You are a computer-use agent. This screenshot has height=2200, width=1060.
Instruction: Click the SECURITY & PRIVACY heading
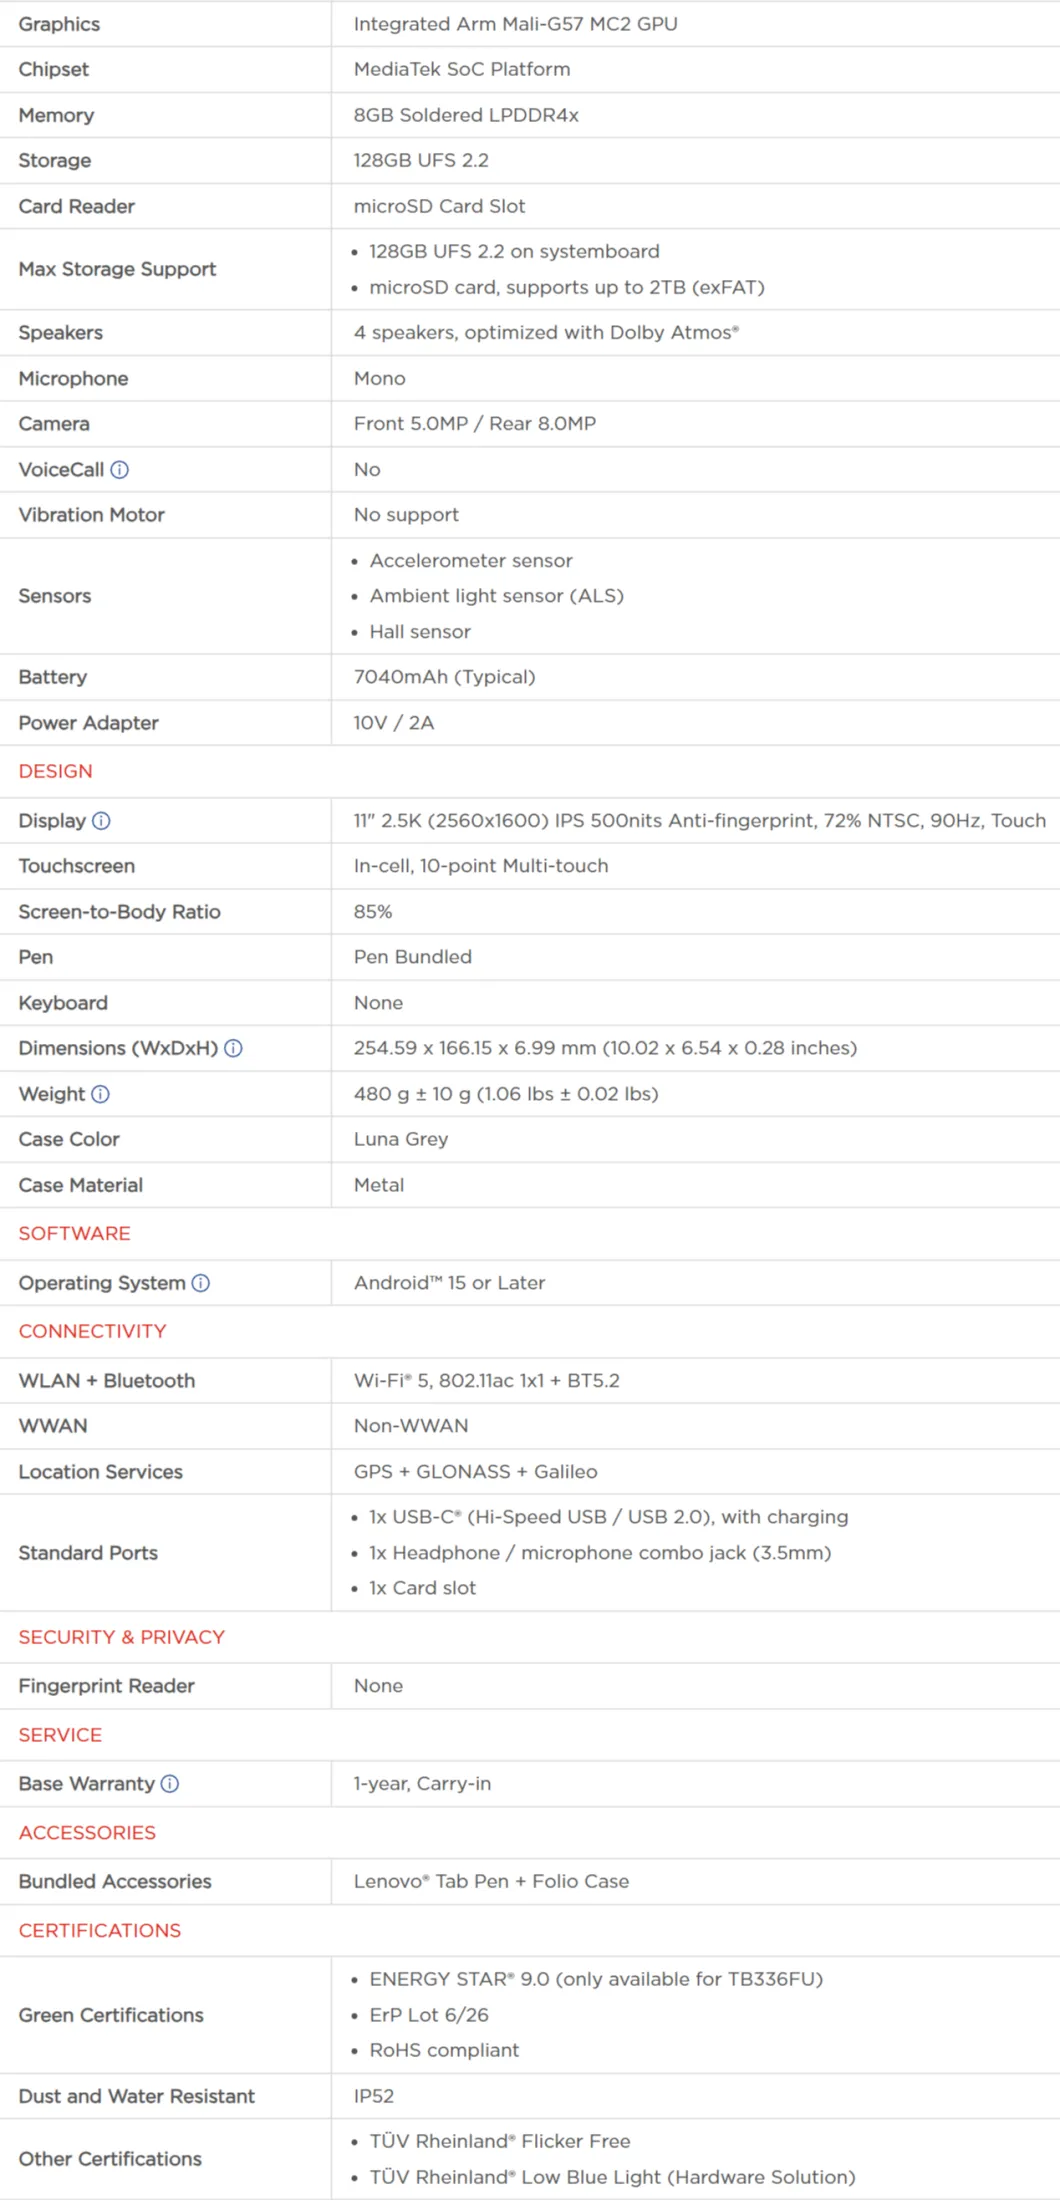click(121, 1637)
